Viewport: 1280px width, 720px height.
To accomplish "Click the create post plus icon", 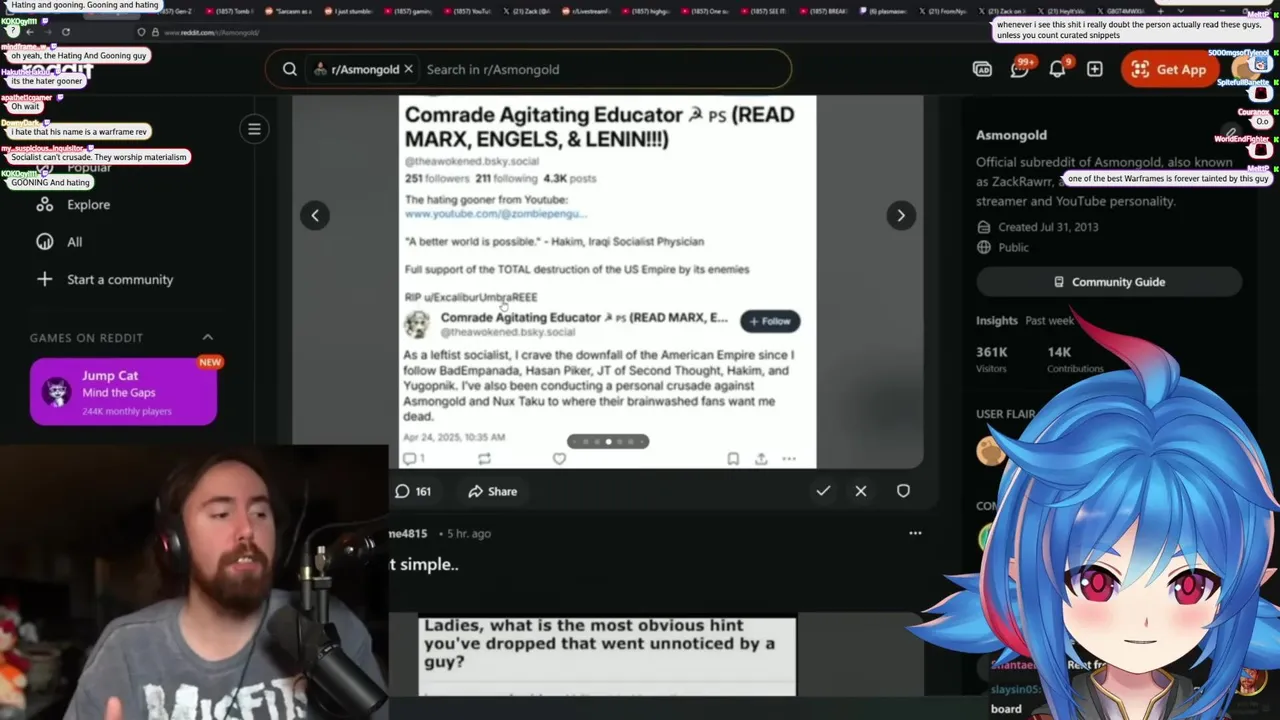I will coord(1095,69).
